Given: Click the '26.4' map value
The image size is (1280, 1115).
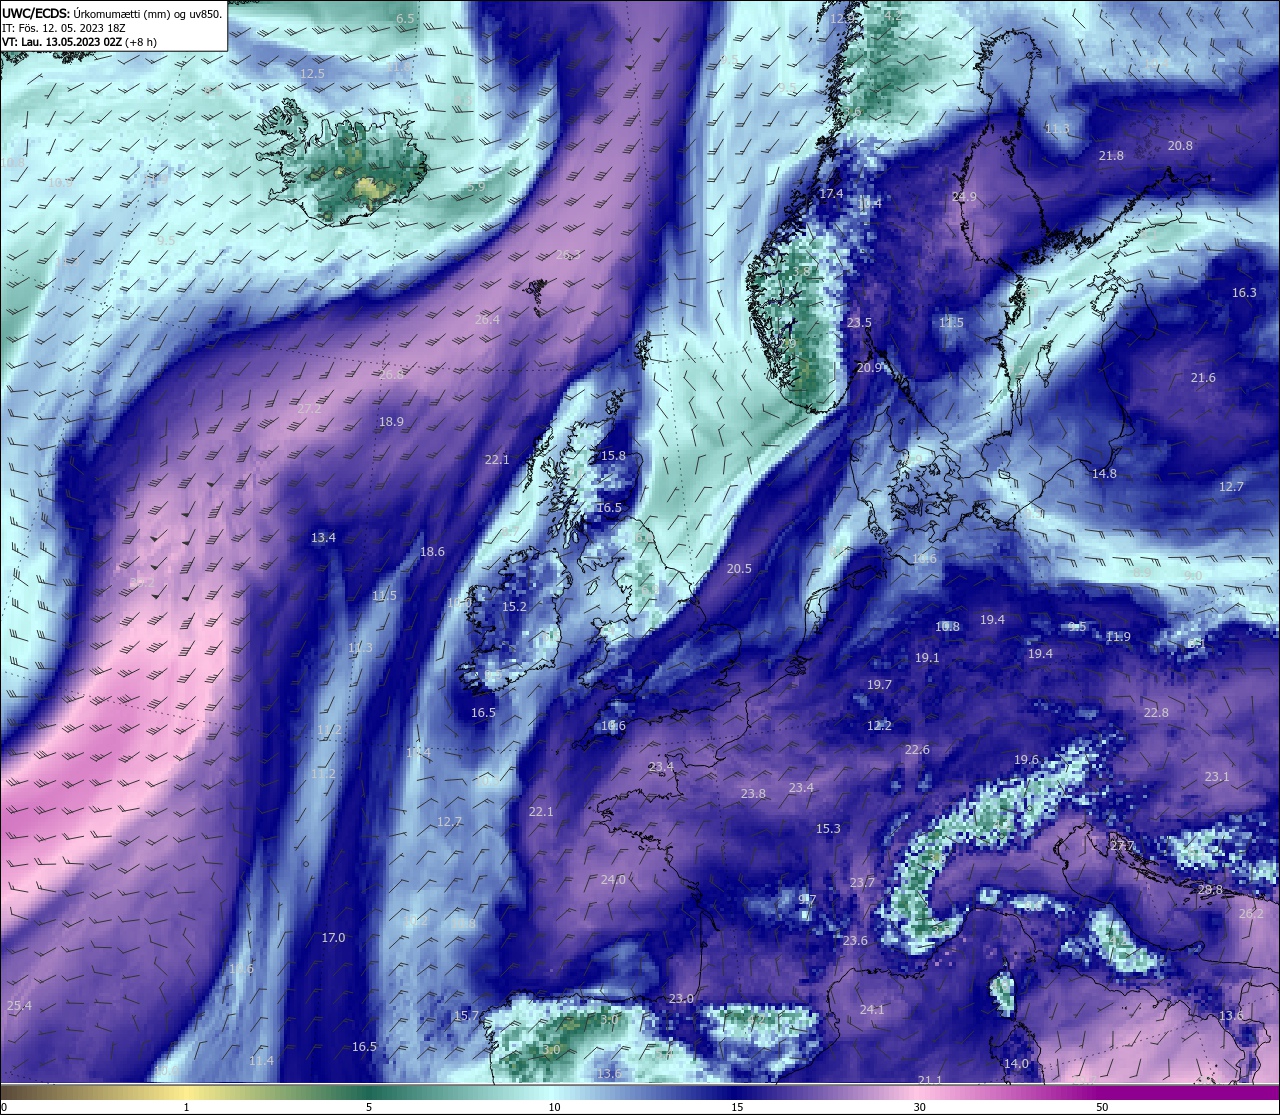Looking at the screenshot, I should click(487, 320).
